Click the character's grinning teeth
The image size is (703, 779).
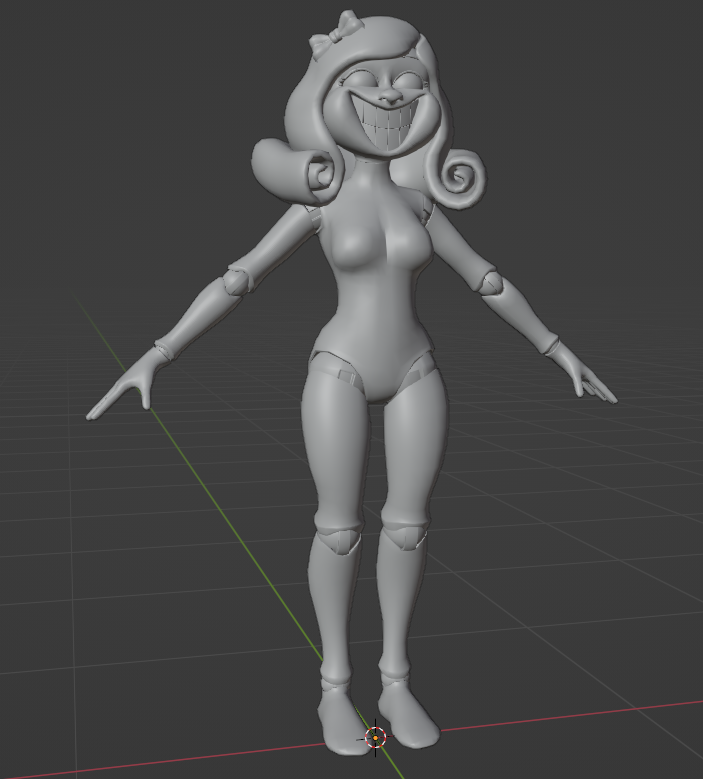click(x=388, y=130)
